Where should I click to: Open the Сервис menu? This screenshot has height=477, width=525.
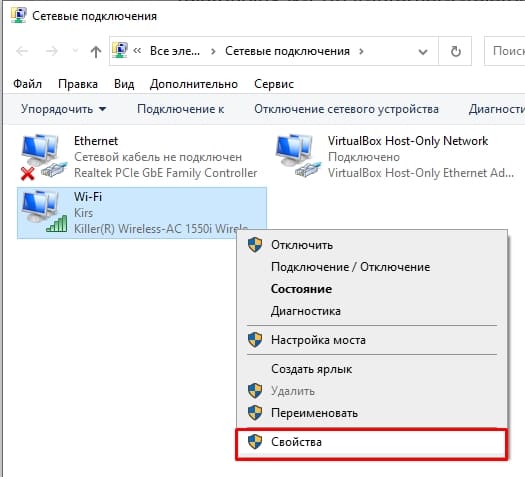click(x=274, y=84)
